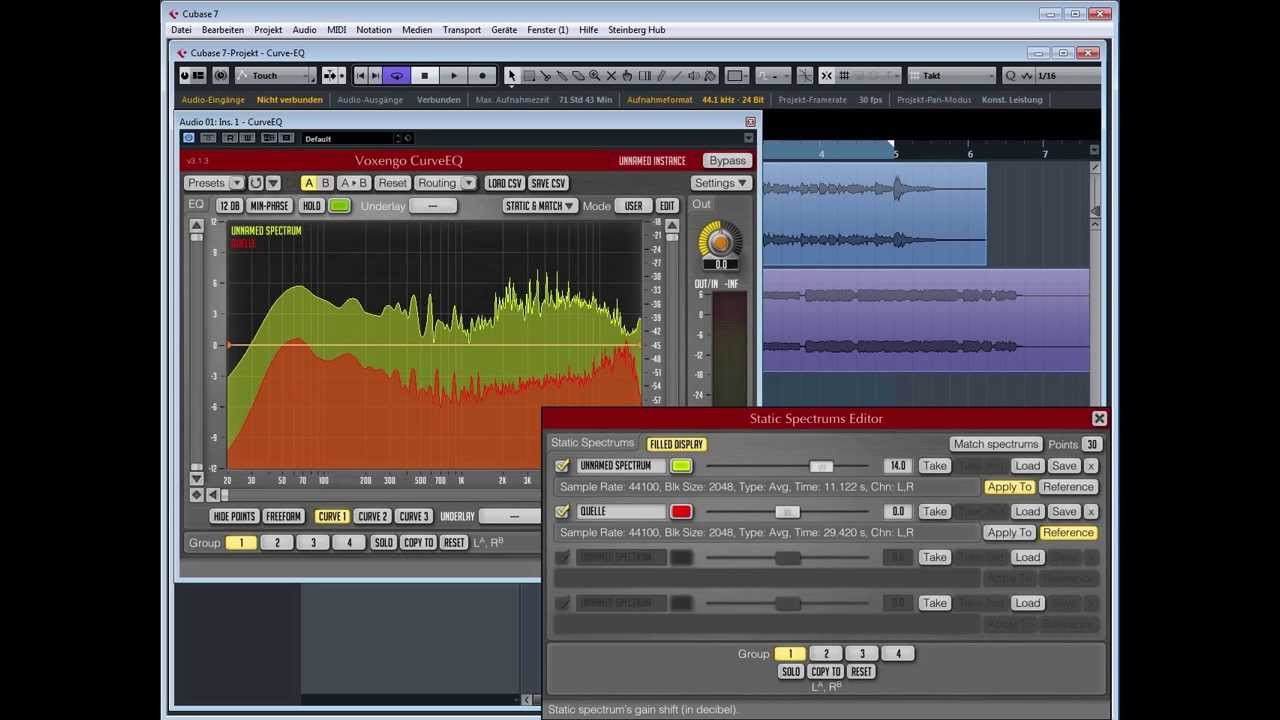Open the Static & Match dropdown
1280x720 pixels.
coord(539,206)
